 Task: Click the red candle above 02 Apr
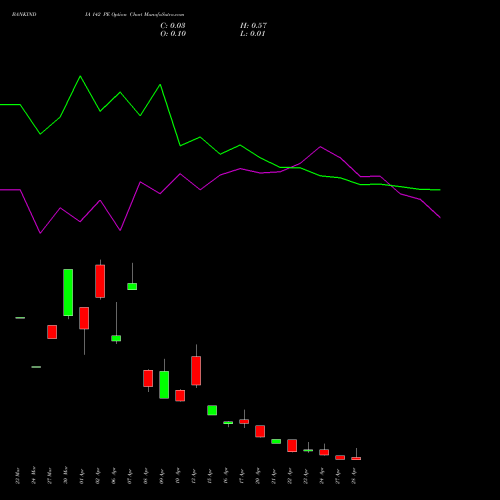(100, 281)
